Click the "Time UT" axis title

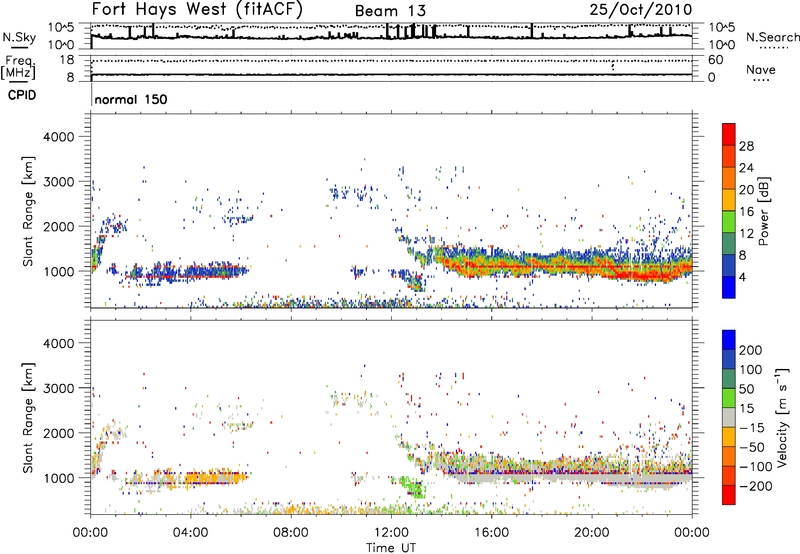tap(391, 547)
